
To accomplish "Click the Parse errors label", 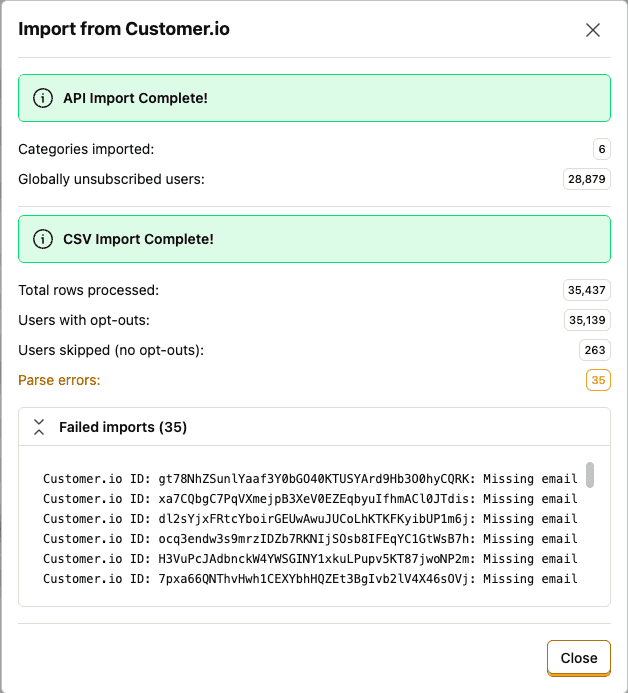I will click(x=59, y=380).
